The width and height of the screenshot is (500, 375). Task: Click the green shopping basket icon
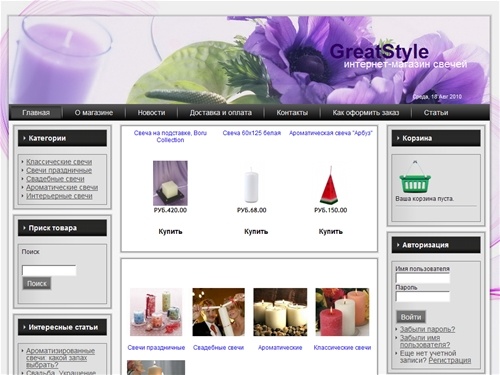tap(415, 177)
